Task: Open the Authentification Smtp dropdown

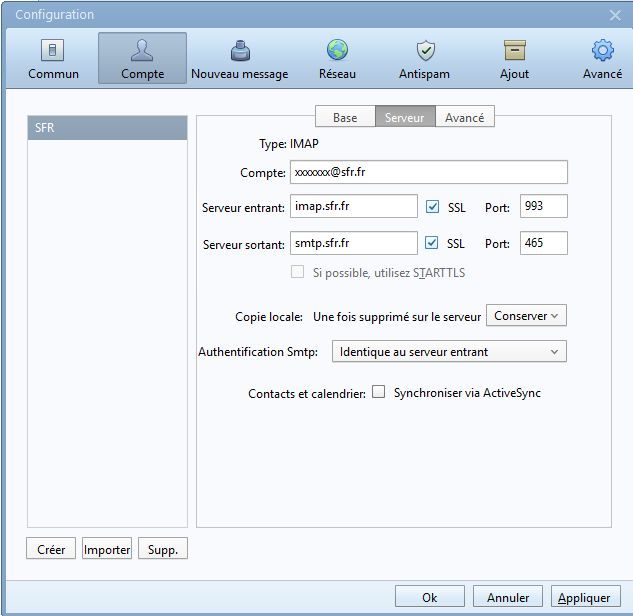Action: 449,352
